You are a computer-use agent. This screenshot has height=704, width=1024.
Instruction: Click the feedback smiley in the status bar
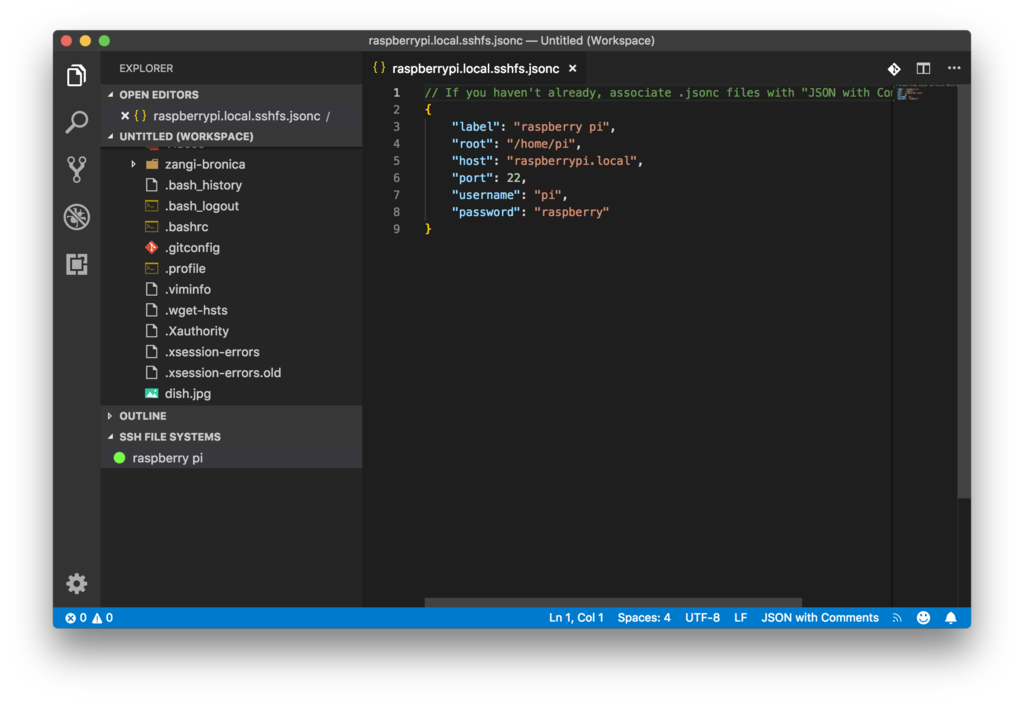[923, 618]
